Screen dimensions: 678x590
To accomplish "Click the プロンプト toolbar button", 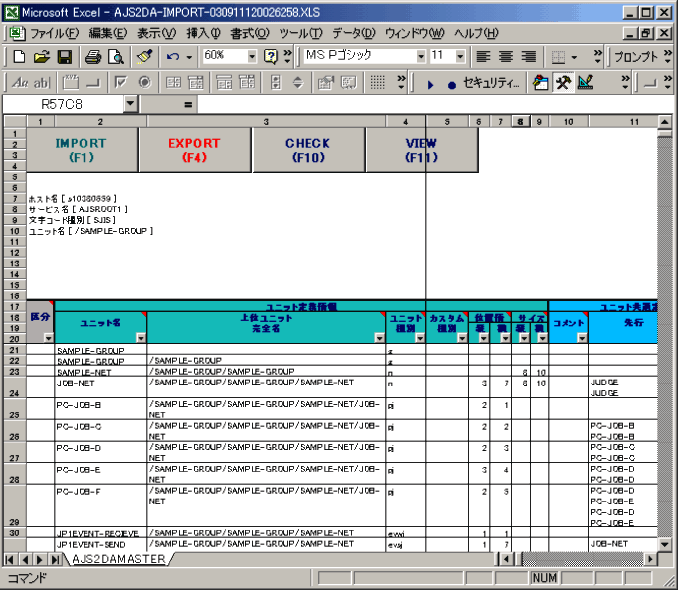I will click(x=636, y=57).
